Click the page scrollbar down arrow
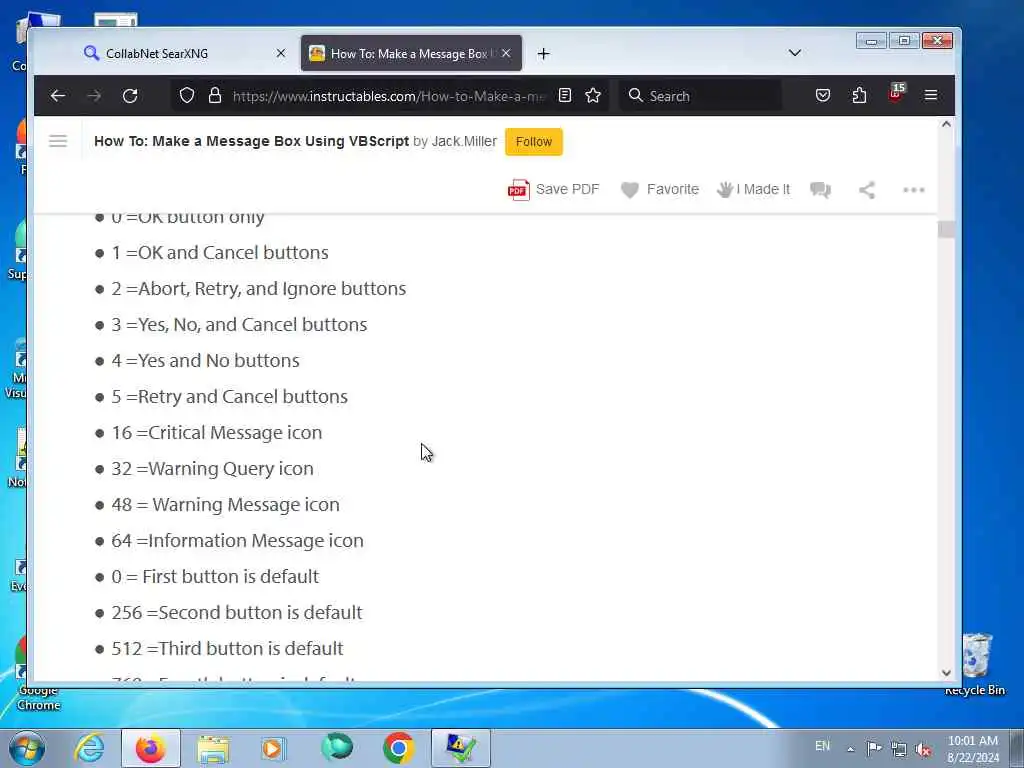The width and height of the screenshot is (1024, 768). coord(946,673)
